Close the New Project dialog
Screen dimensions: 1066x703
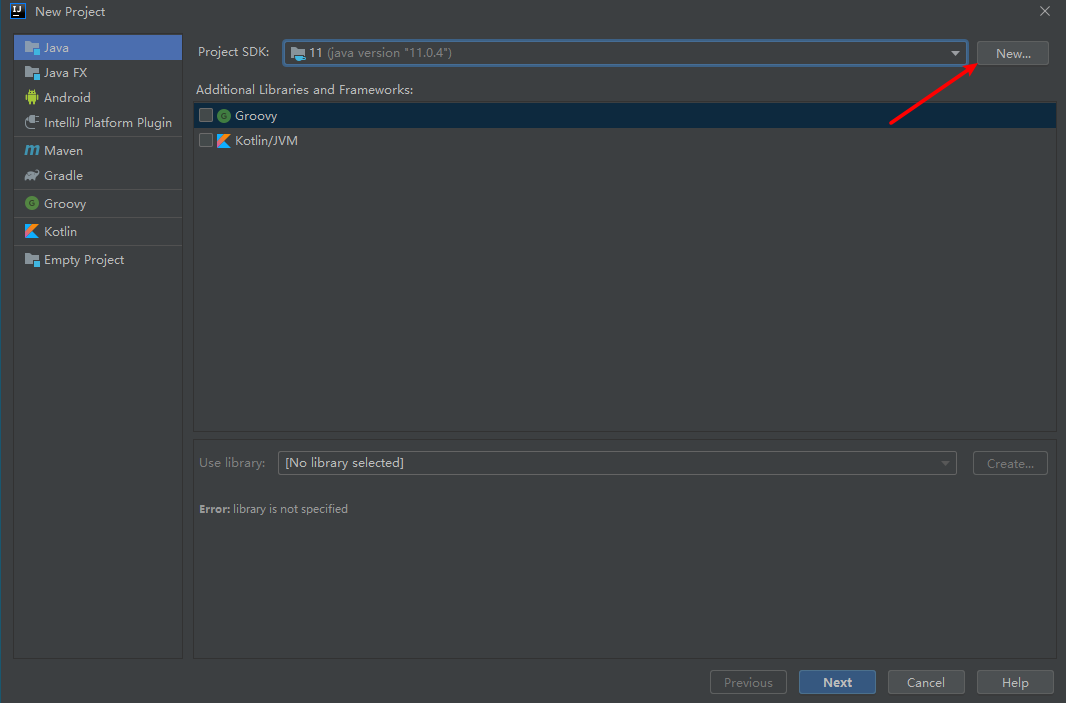click(1045, 11)
